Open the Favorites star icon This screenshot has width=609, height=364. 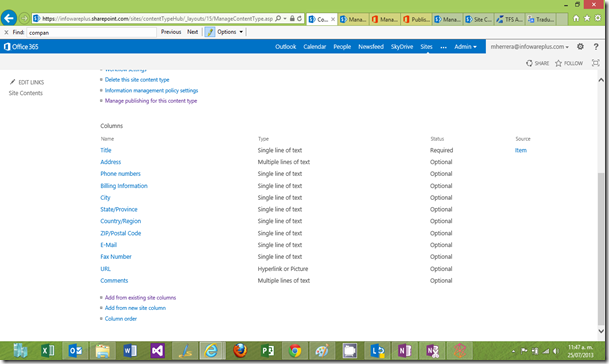coord(587,18)
